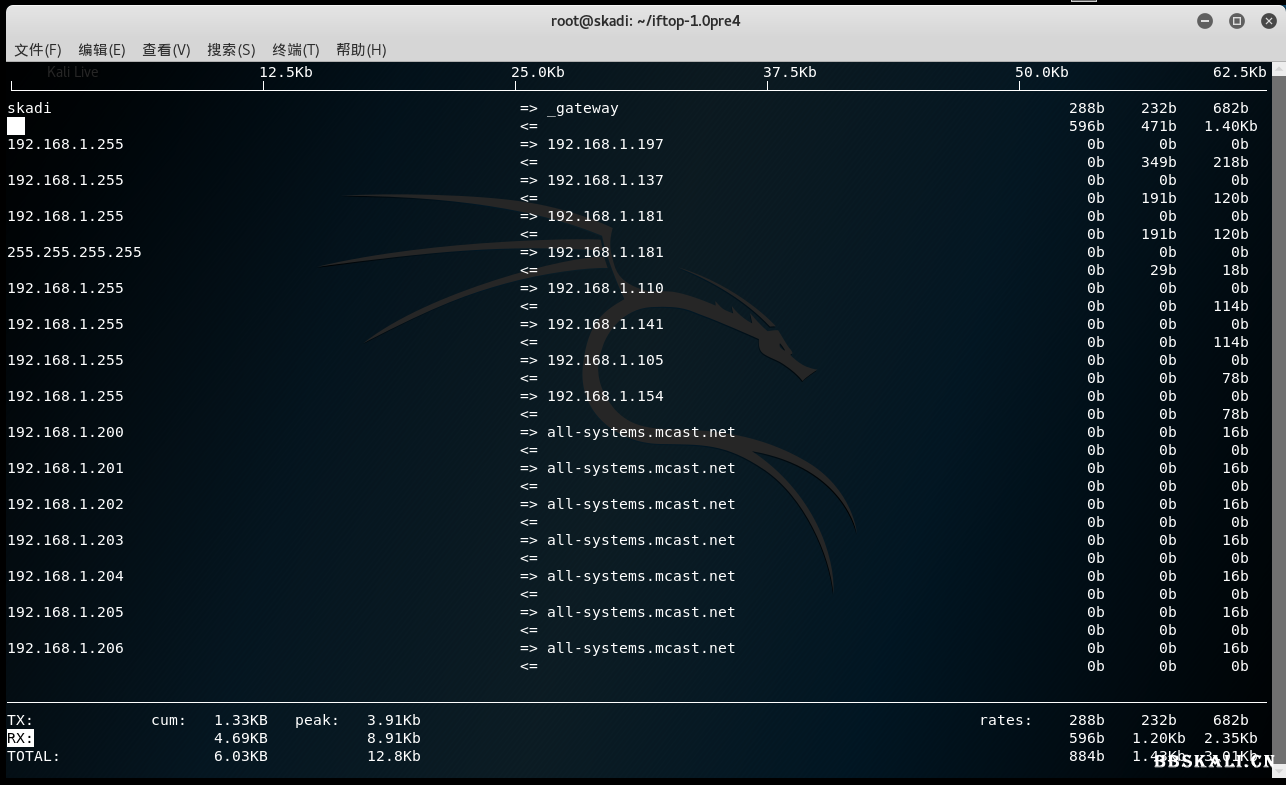Click the TOTAL: label at the bottom
Screen dimensions: 1286x785
click(x=33, y=756)
